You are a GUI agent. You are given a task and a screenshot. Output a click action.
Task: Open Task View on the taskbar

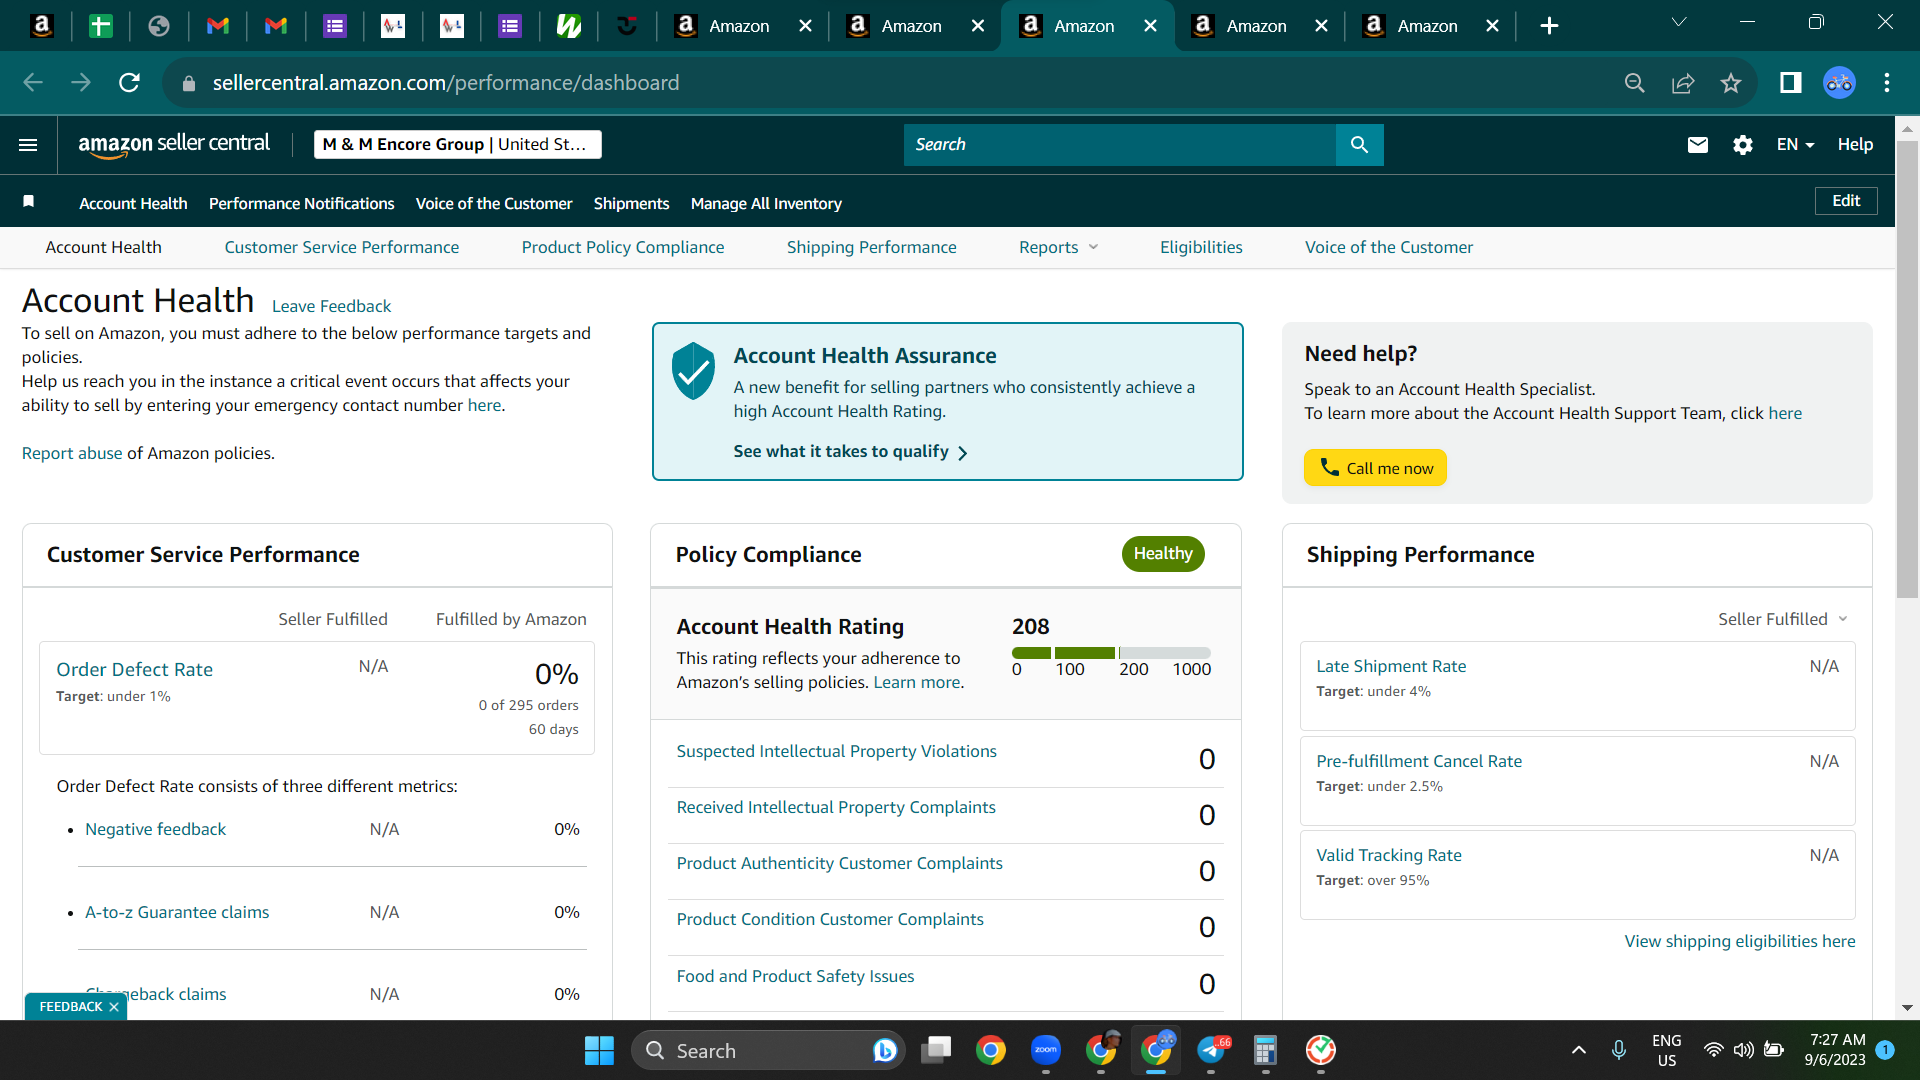(936, 1050)
